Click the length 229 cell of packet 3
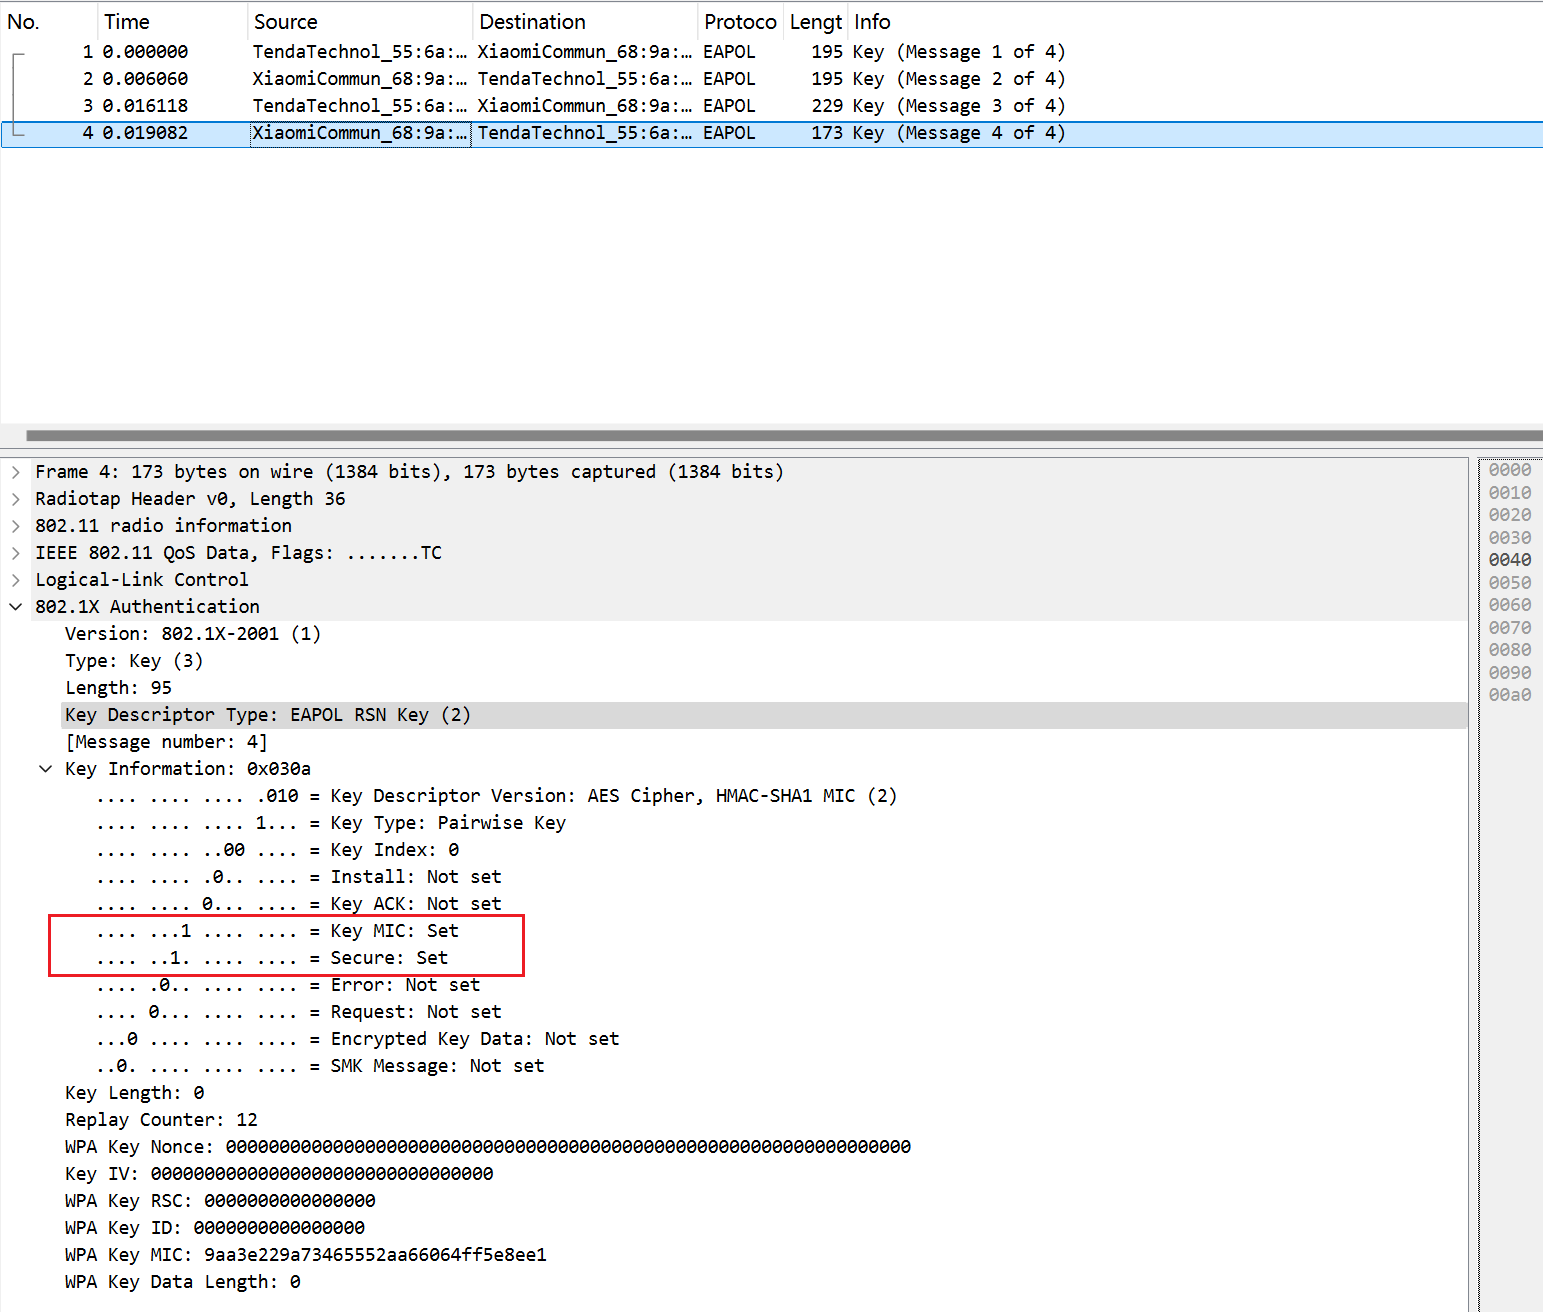 tap(827, 106)
